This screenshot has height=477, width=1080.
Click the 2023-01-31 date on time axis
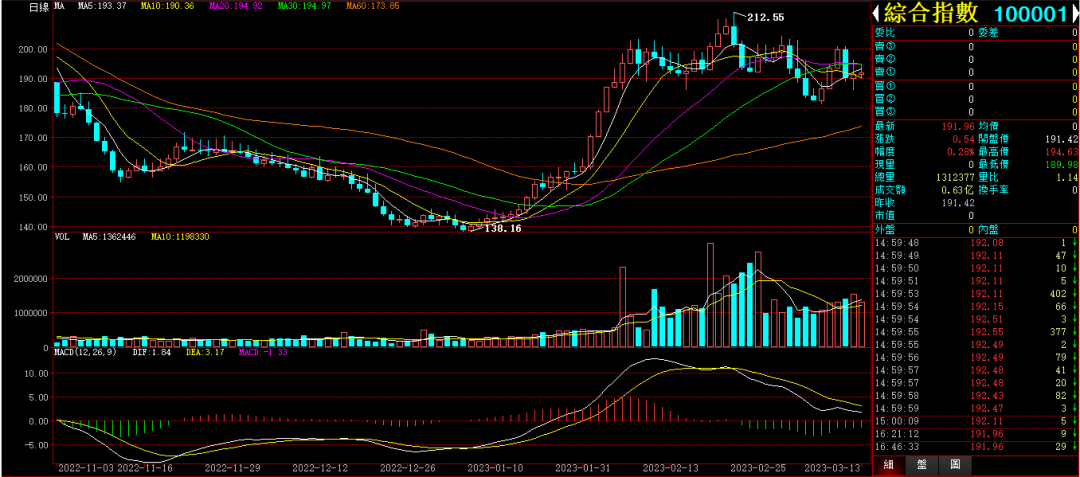(x=583, y=467)
